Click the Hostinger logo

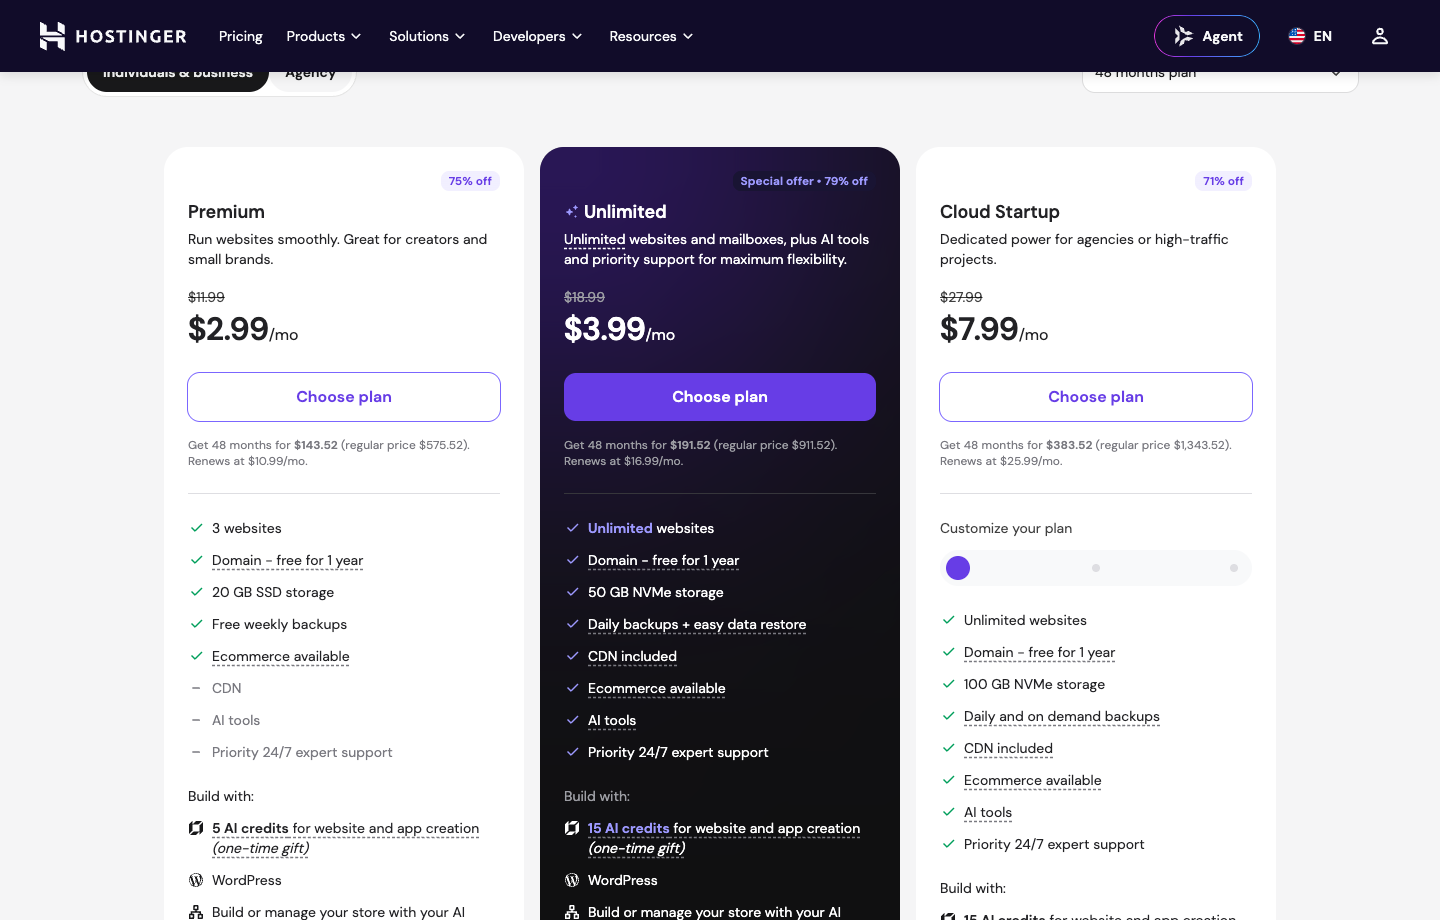click(x=113, y=36)
